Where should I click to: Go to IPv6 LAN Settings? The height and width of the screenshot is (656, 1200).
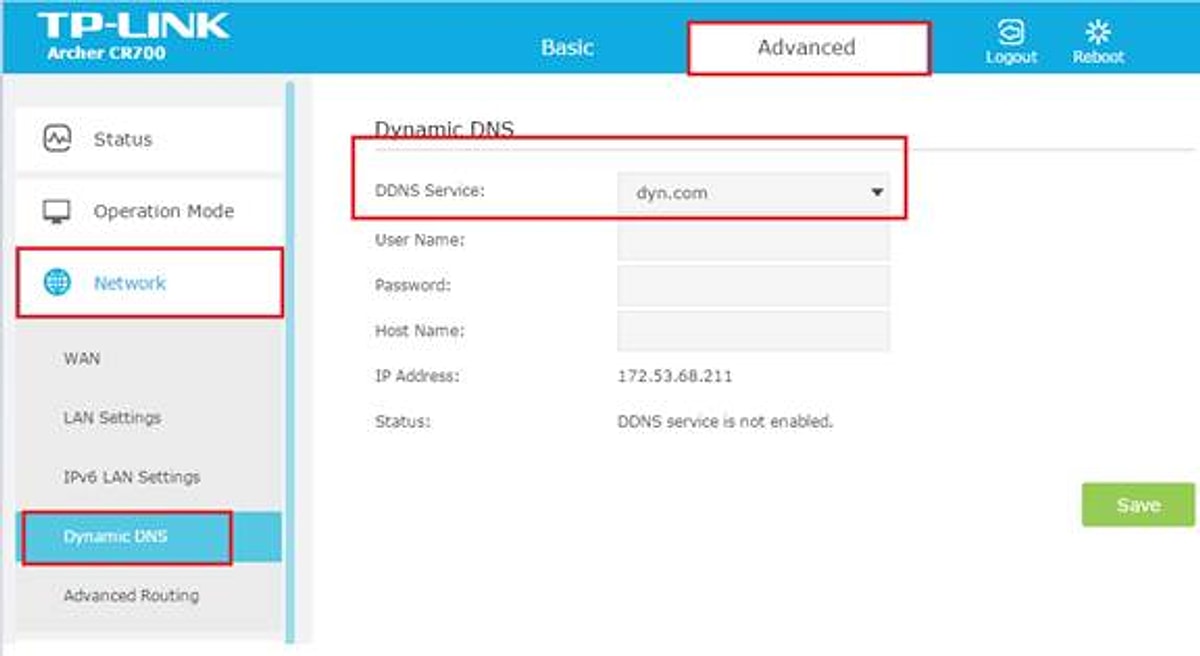click(x=132, y=477)
